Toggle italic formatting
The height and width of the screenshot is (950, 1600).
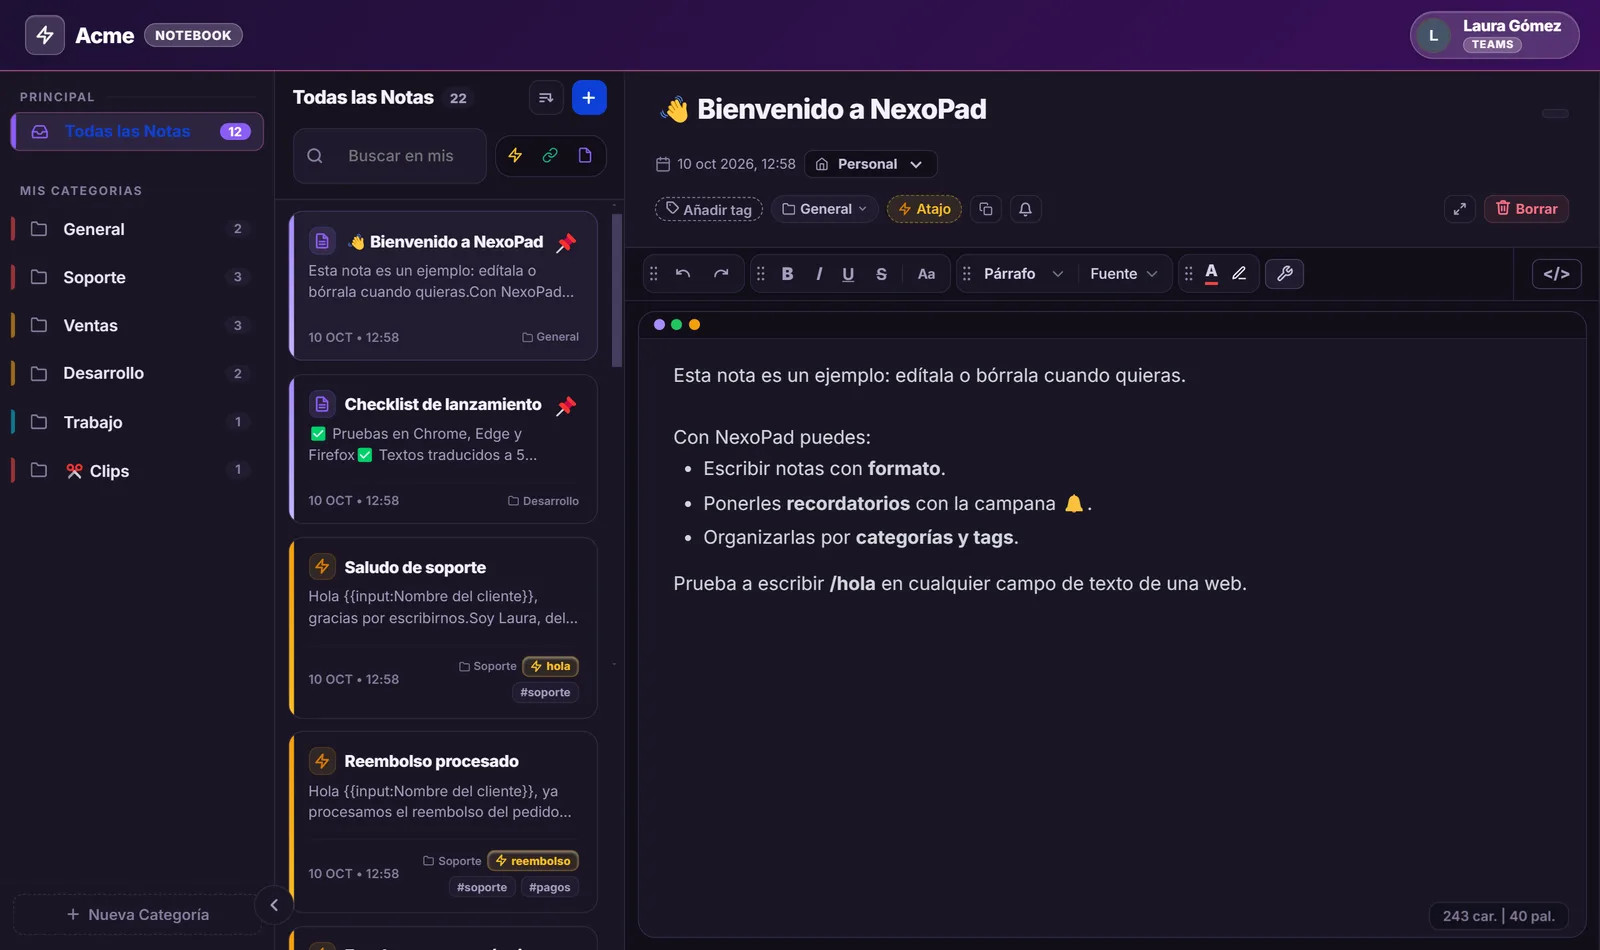[819, 273]
